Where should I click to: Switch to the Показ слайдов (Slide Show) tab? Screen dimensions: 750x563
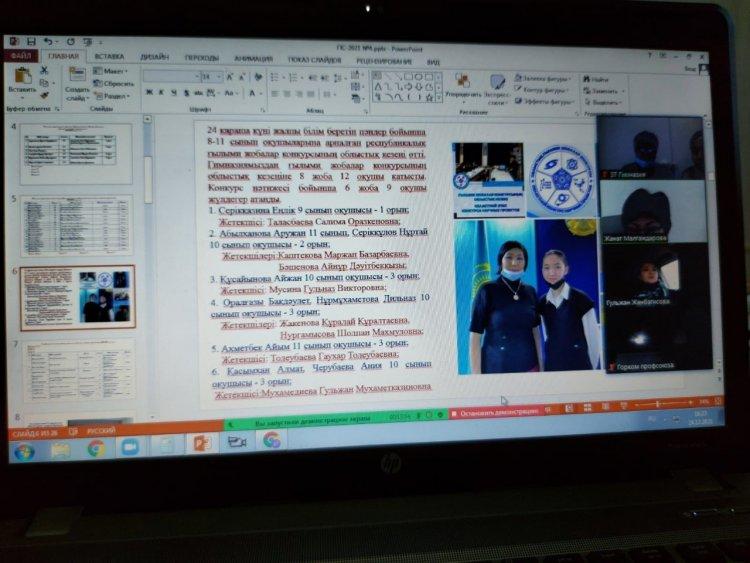point(314,60)
